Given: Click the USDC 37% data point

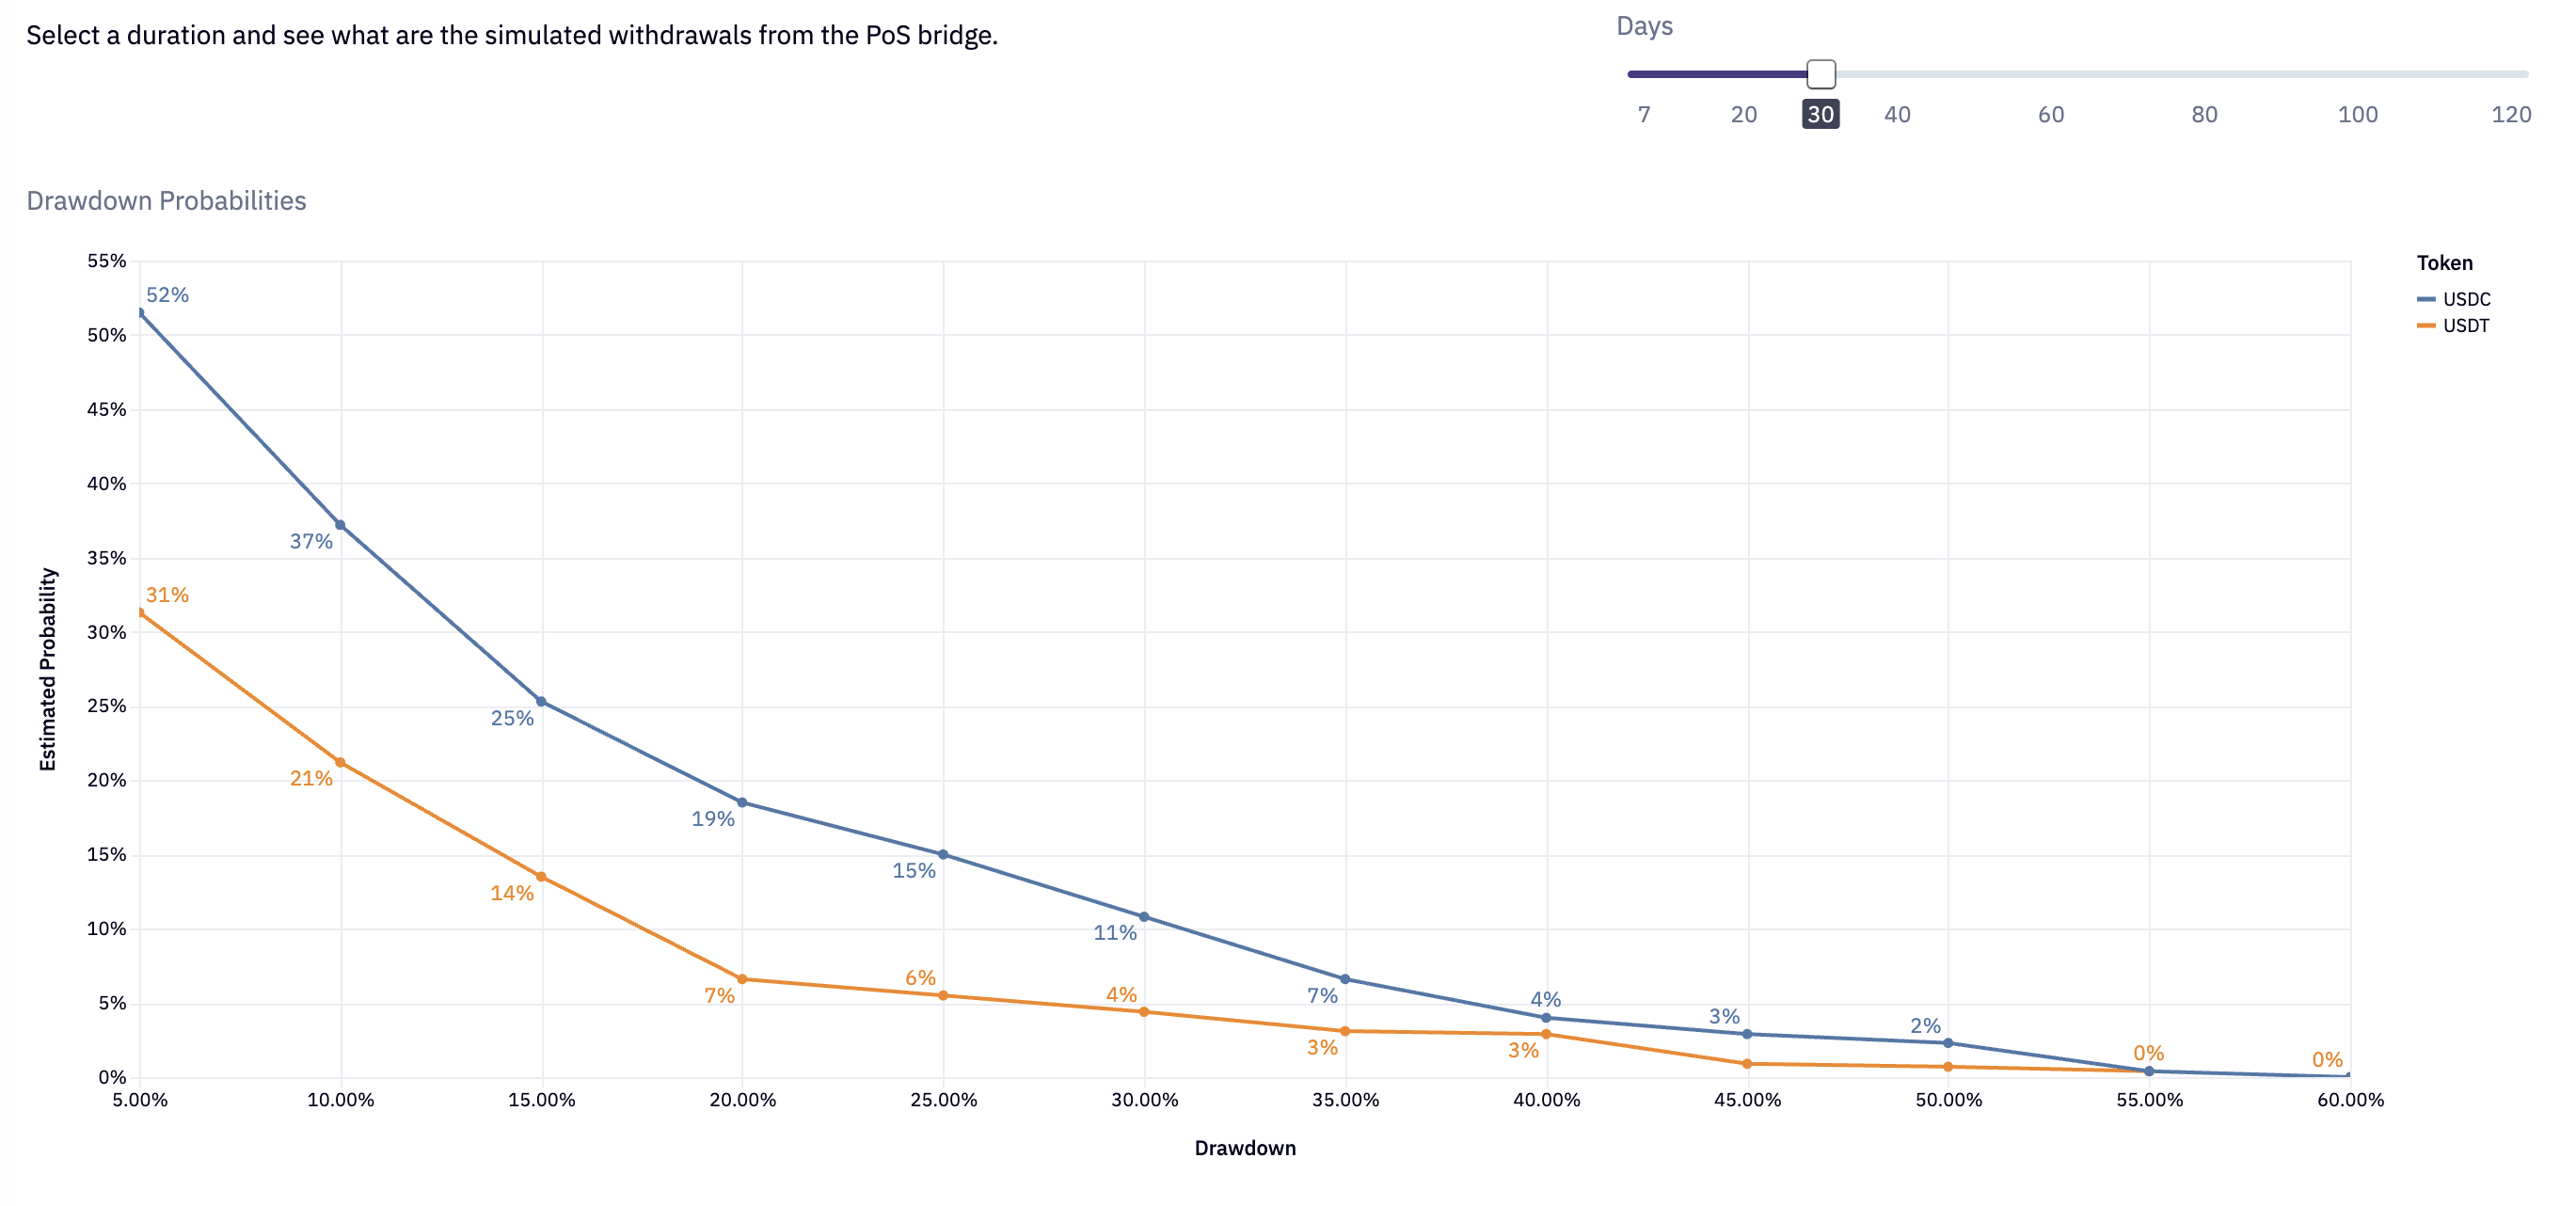Looking at the screenshot, I should coord(340,525).
